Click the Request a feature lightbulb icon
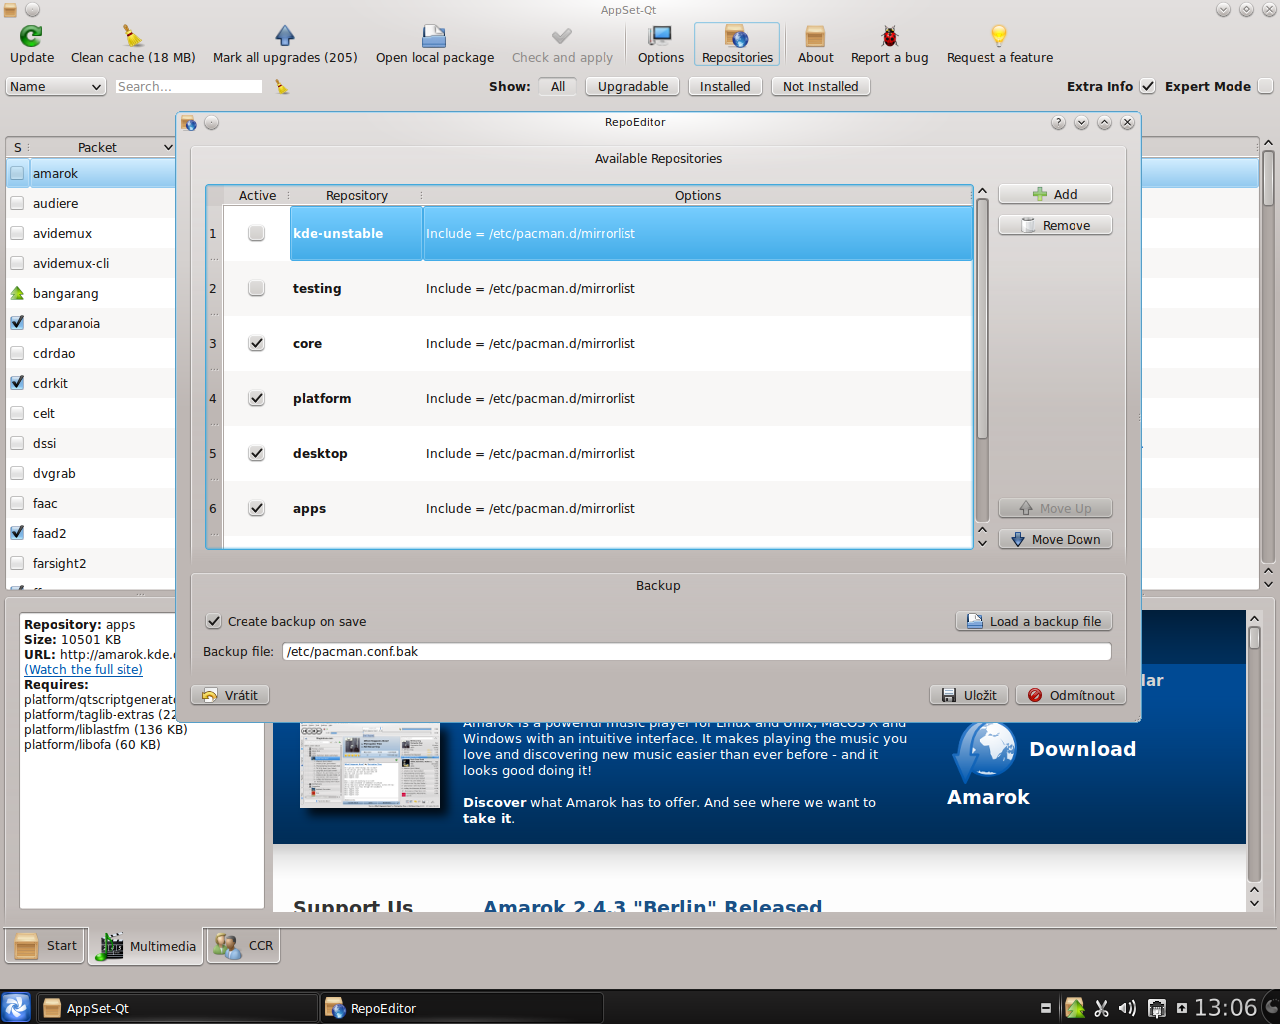 [999, 36]
